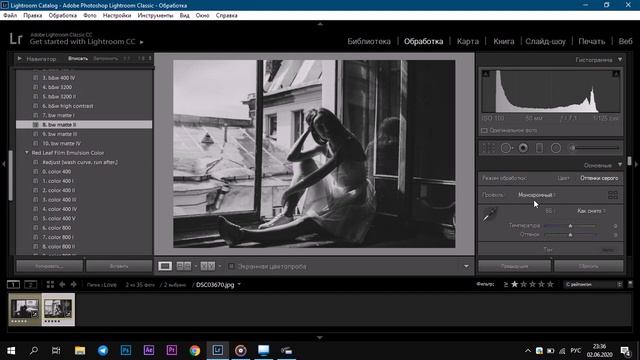Toggle the original photo checkbox under histogram
The height and width of the screenshot is (360, 640).
point(484,131)
